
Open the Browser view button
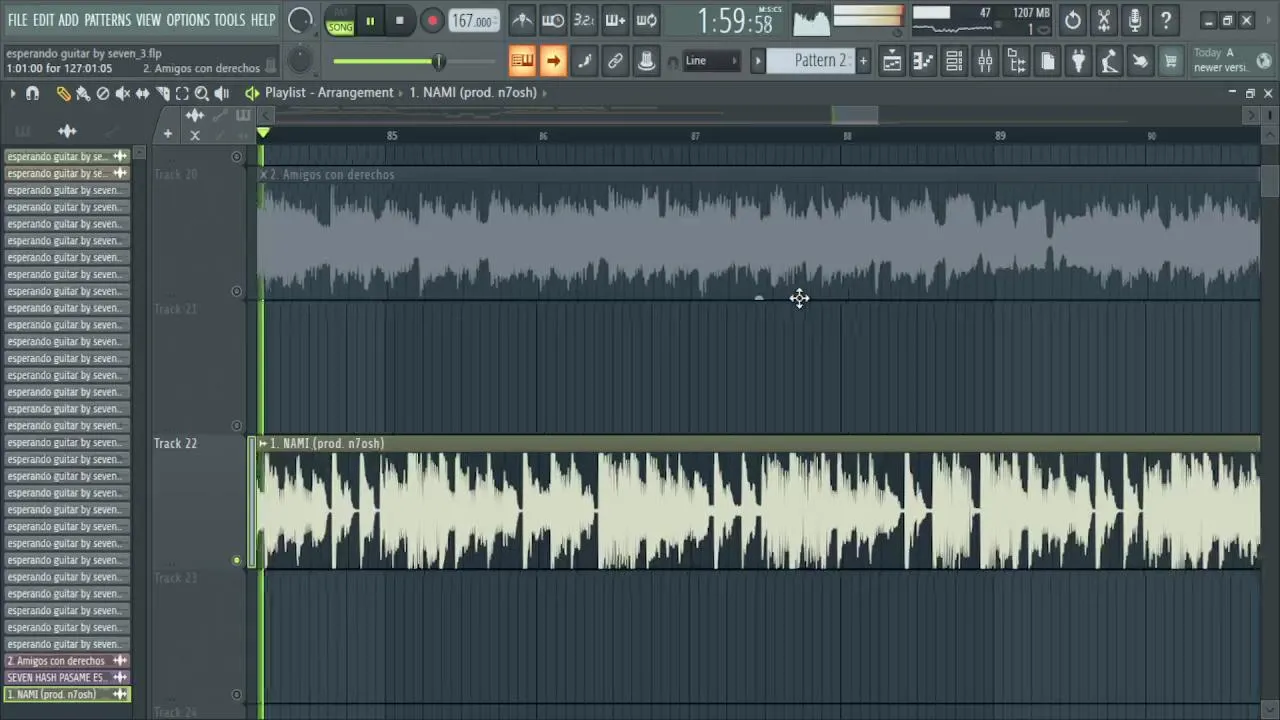point(1016,61)
